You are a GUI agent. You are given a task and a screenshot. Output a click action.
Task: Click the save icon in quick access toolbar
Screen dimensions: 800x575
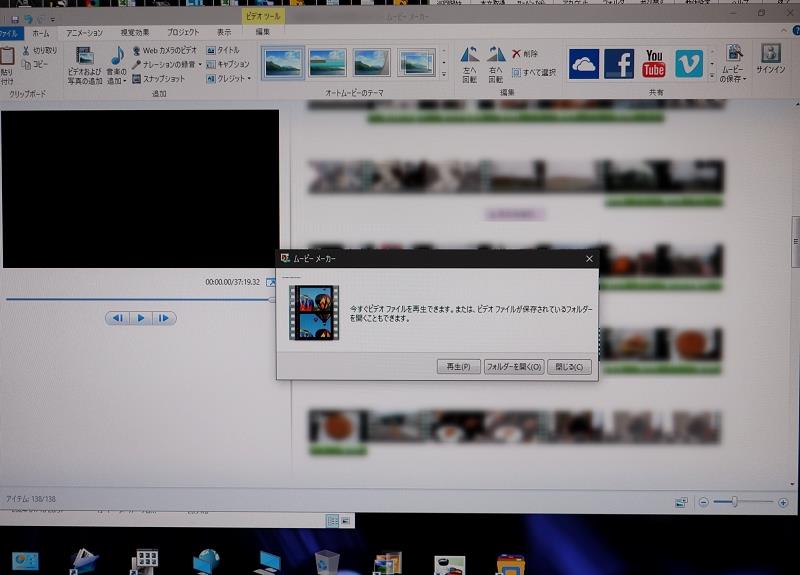pos(15,20)
